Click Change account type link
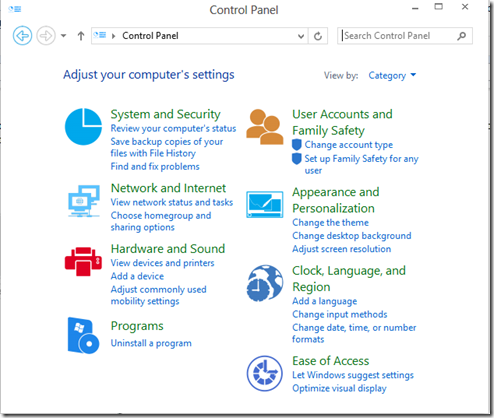 click(x=349, y=145)
